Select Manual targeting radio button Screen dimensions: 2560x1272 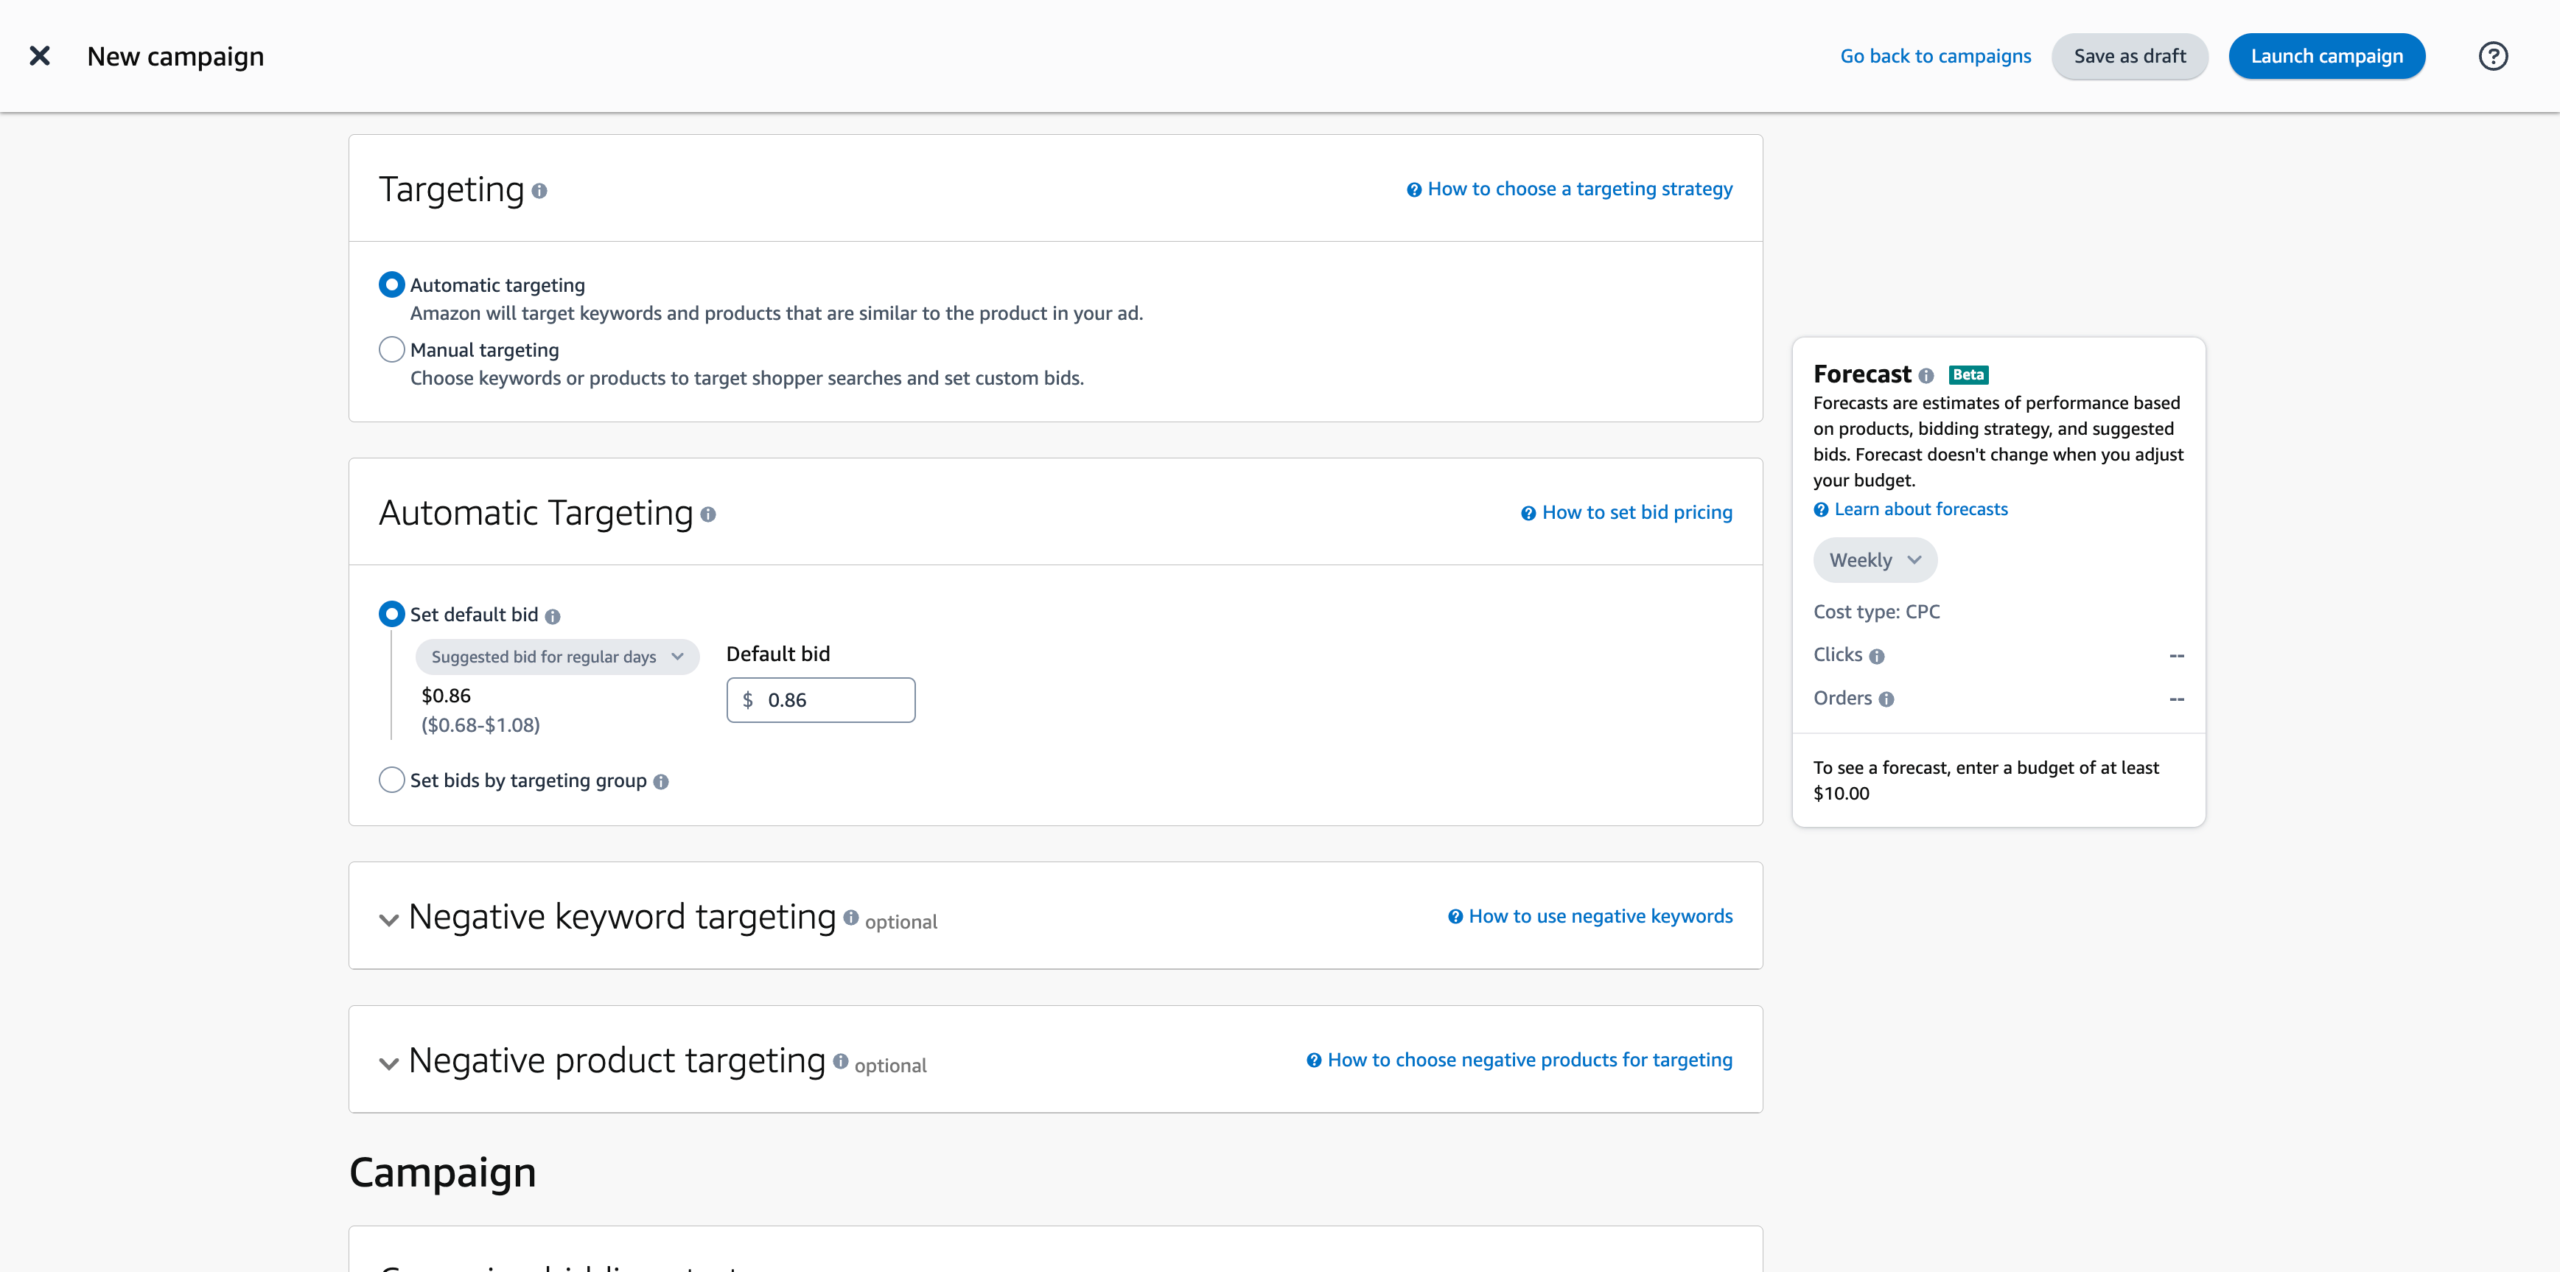tap(392, 350)
